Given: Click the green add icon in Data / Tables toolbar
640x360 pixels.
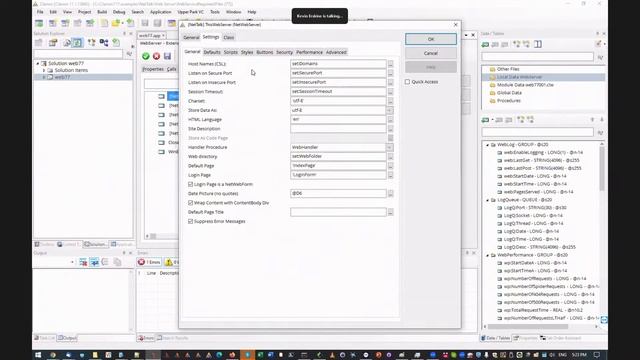Looking at the screenshot, I should [x=485, y=44].
